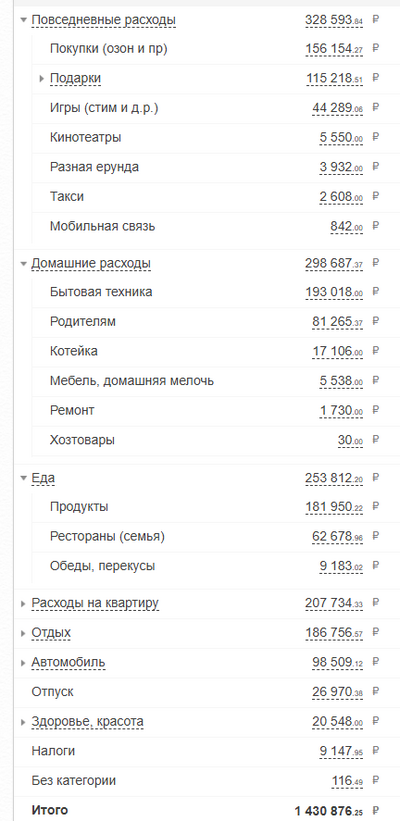Click the Отпуск amount 26 970
This screenshot has height=821, width=400.
(338, 692)
